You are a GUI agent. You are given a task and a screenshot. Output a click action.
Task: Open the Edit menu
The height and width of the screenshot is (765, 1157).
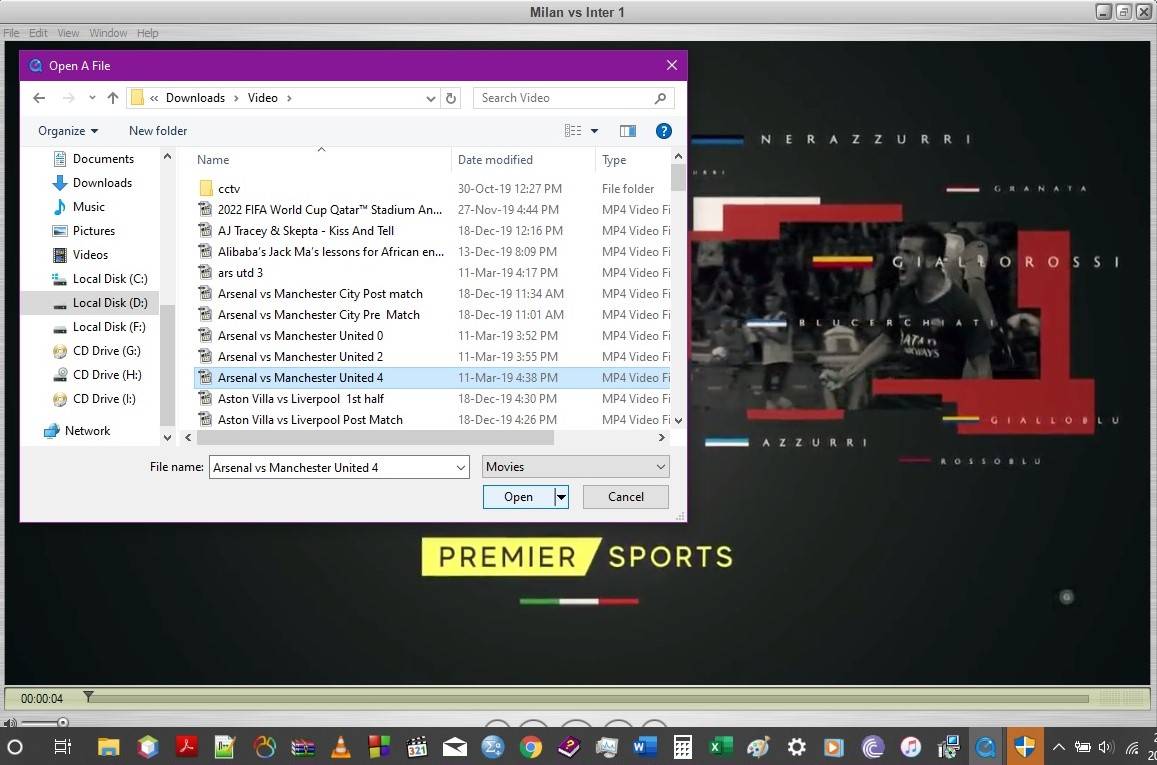tap(38, 33)
